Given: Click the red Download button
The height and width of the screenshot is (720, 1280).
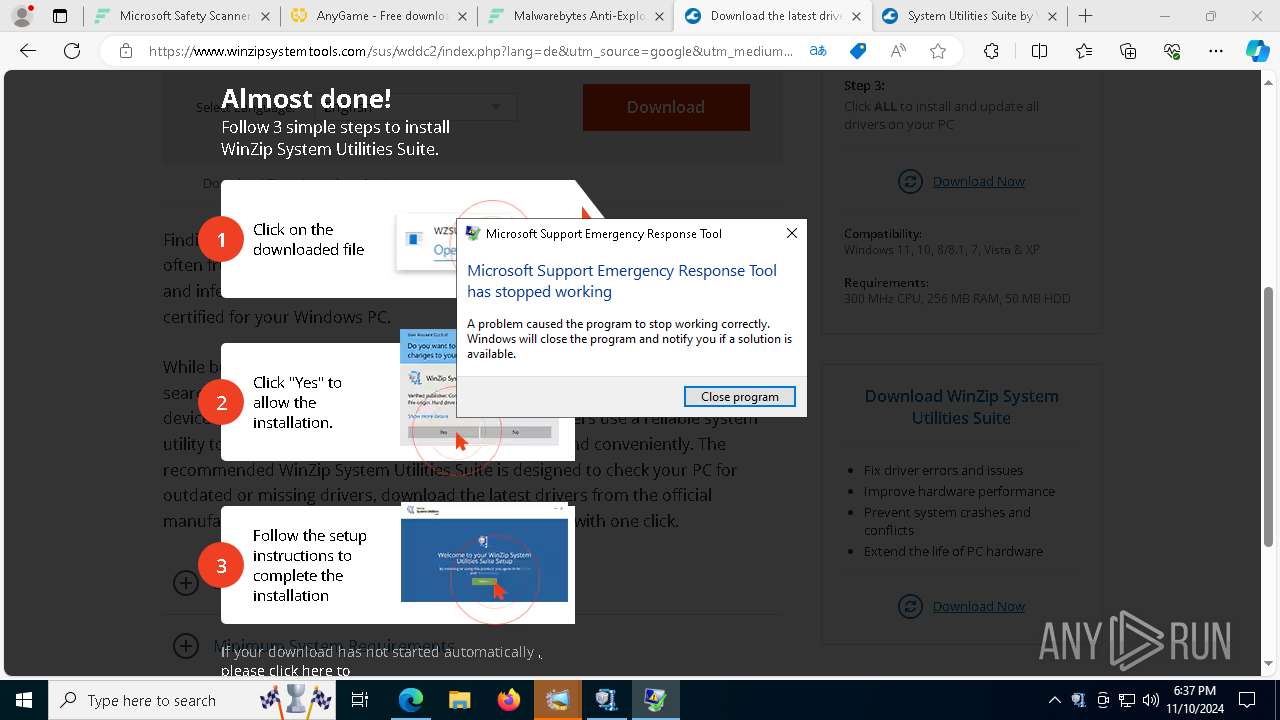Looking at the screenshot, I should pos(666,107).
